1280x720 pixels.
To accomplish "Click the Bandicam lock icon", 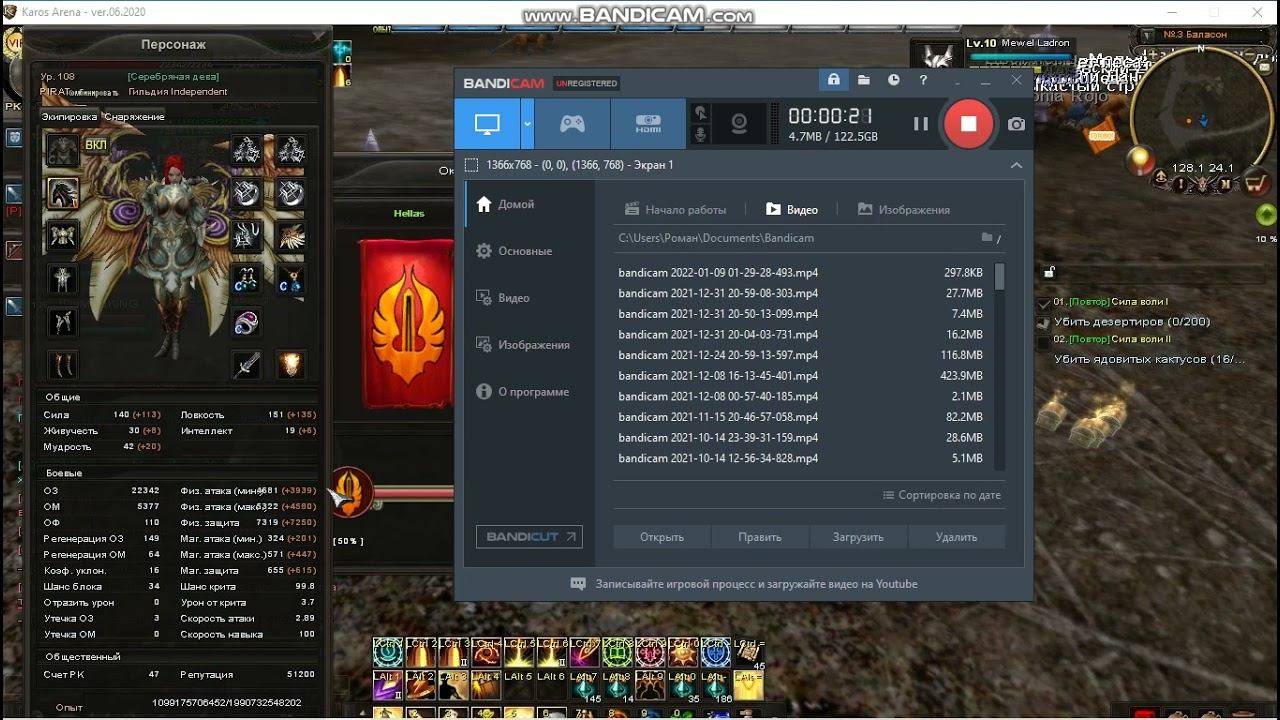I will (833, 80).
